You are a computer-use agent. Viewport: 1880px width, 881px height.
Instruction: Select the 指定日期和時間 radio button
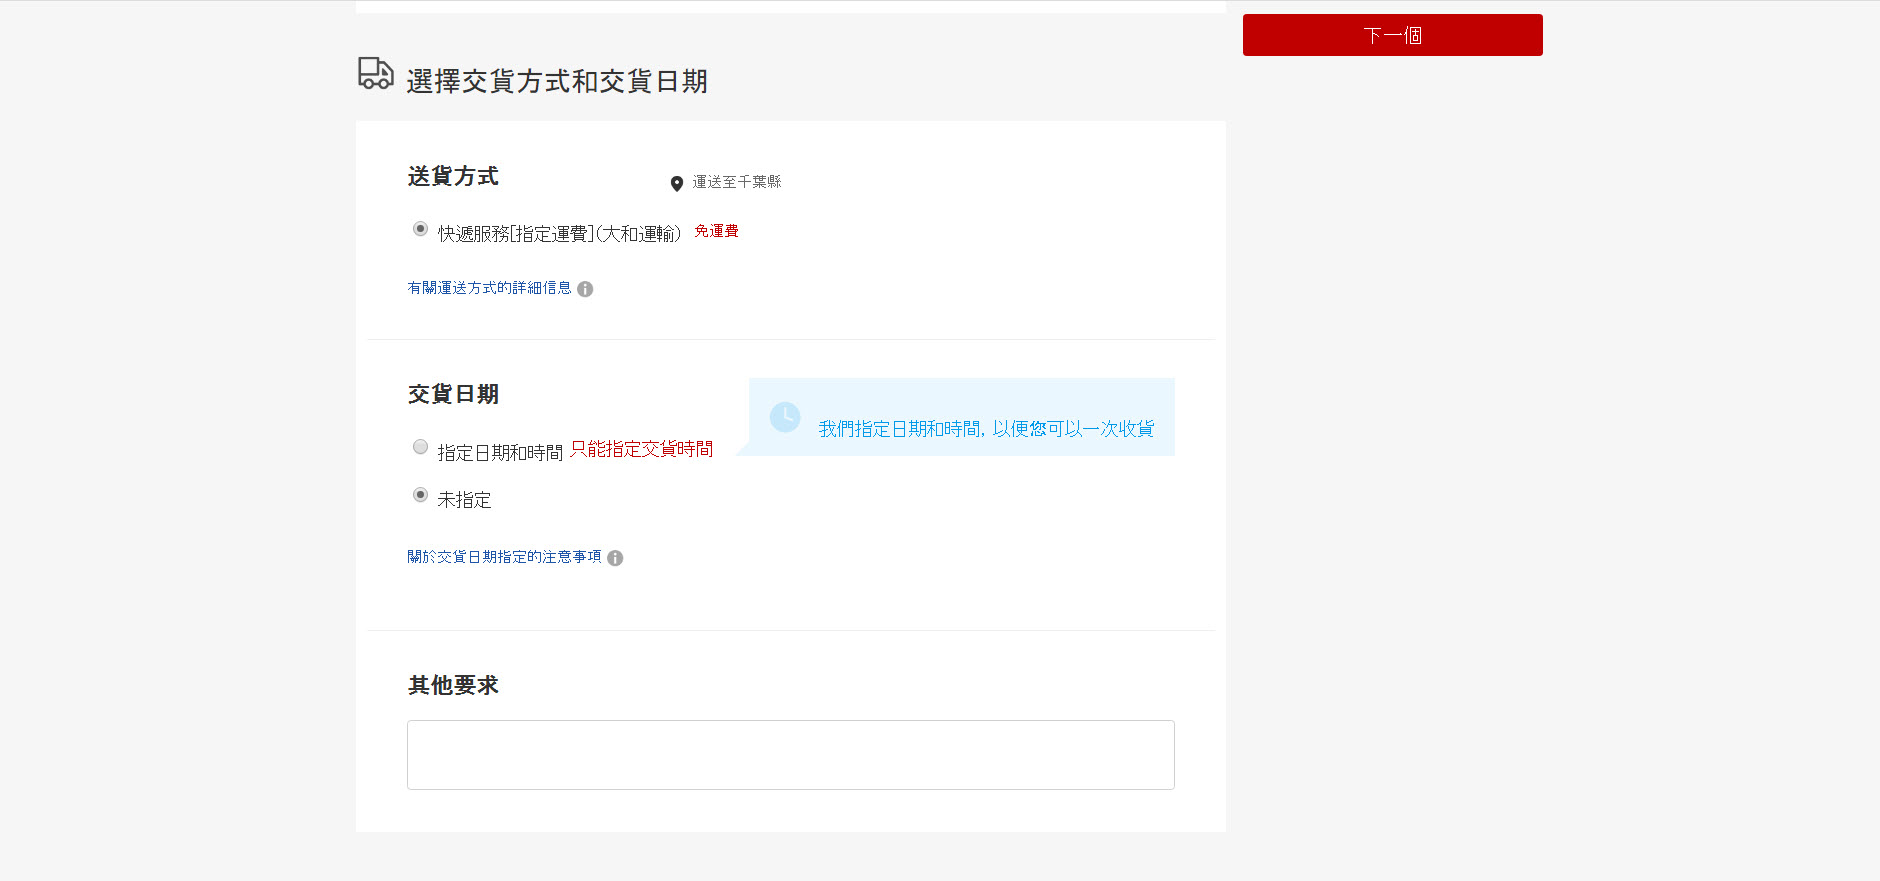click(x=421, y=447)
